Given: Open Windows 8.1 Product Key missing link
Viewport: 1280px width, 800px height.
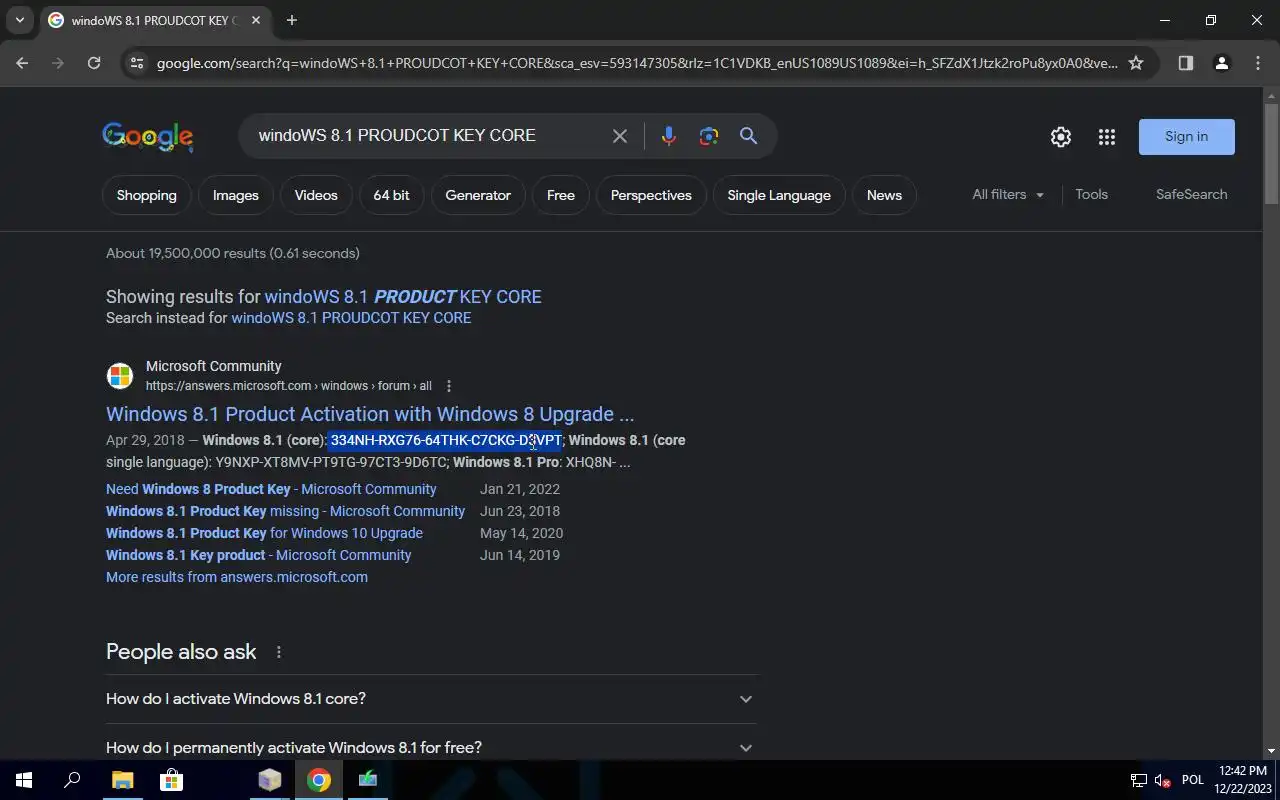Looking at the screenshot, I should click(285, 511).
